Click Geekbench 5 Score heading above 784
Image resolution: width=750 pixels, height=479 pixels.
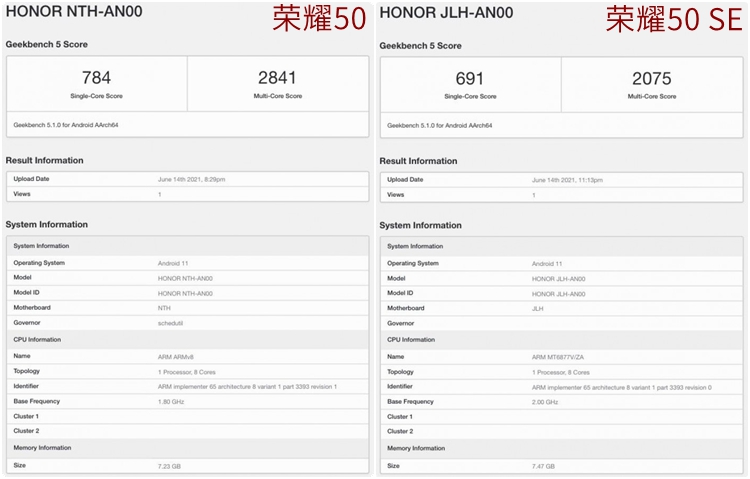(x=46, y=45)
